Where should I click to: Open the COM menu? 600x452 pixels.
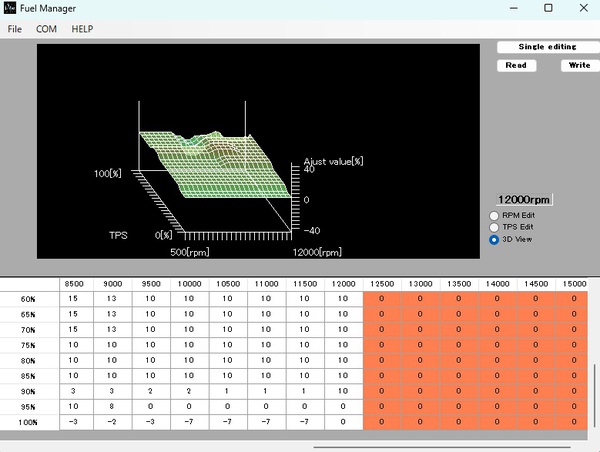(x=46, y=29)
